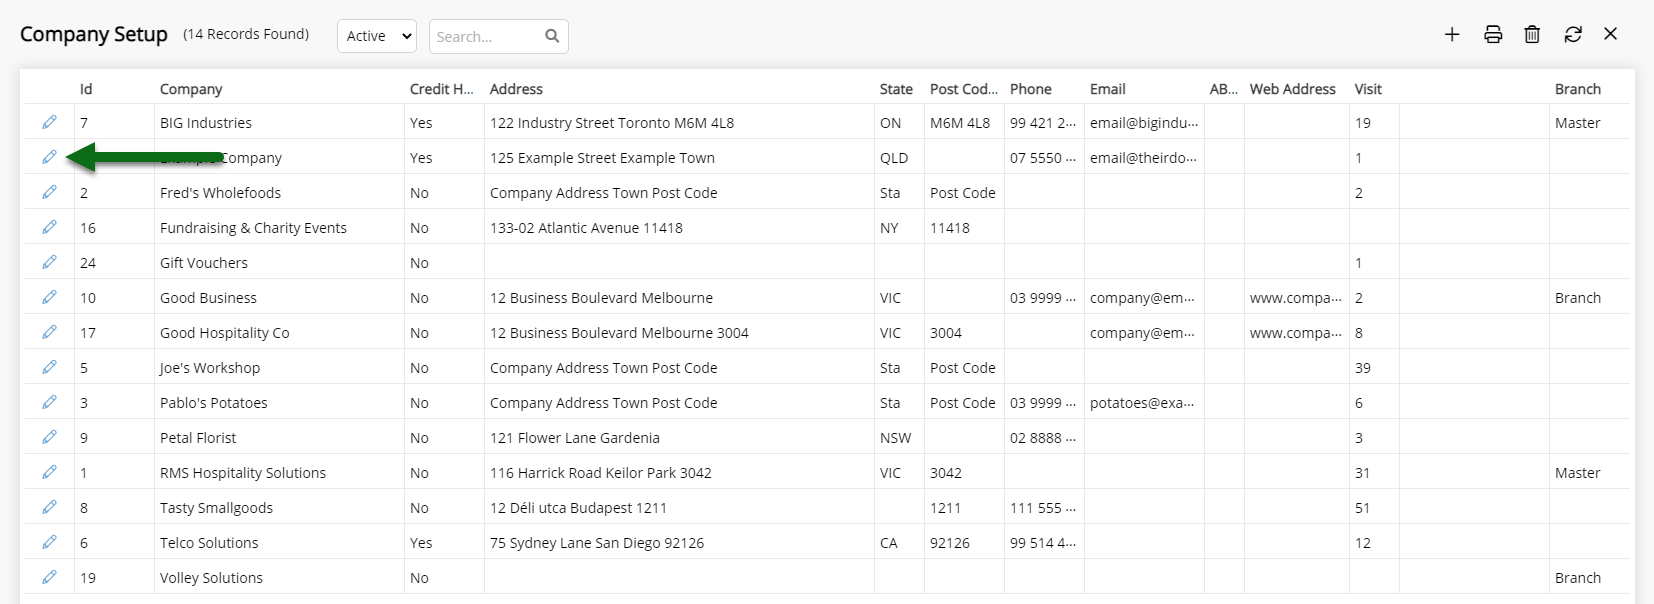Sort by the AB... column header
The width and height of the screenshot is (1654, 604).
(x=1223, y=89)
